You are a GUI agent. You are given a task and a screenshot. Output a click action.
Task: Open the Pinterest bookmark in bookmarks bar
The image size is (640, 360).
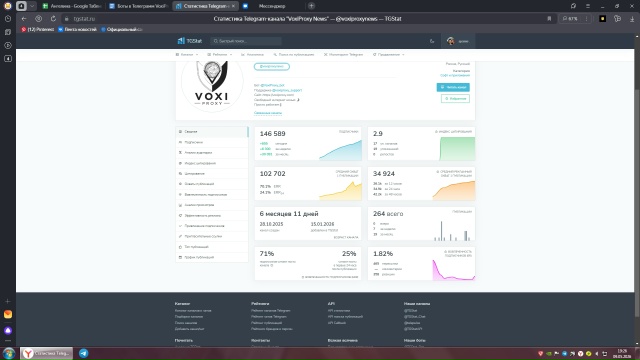38,29
